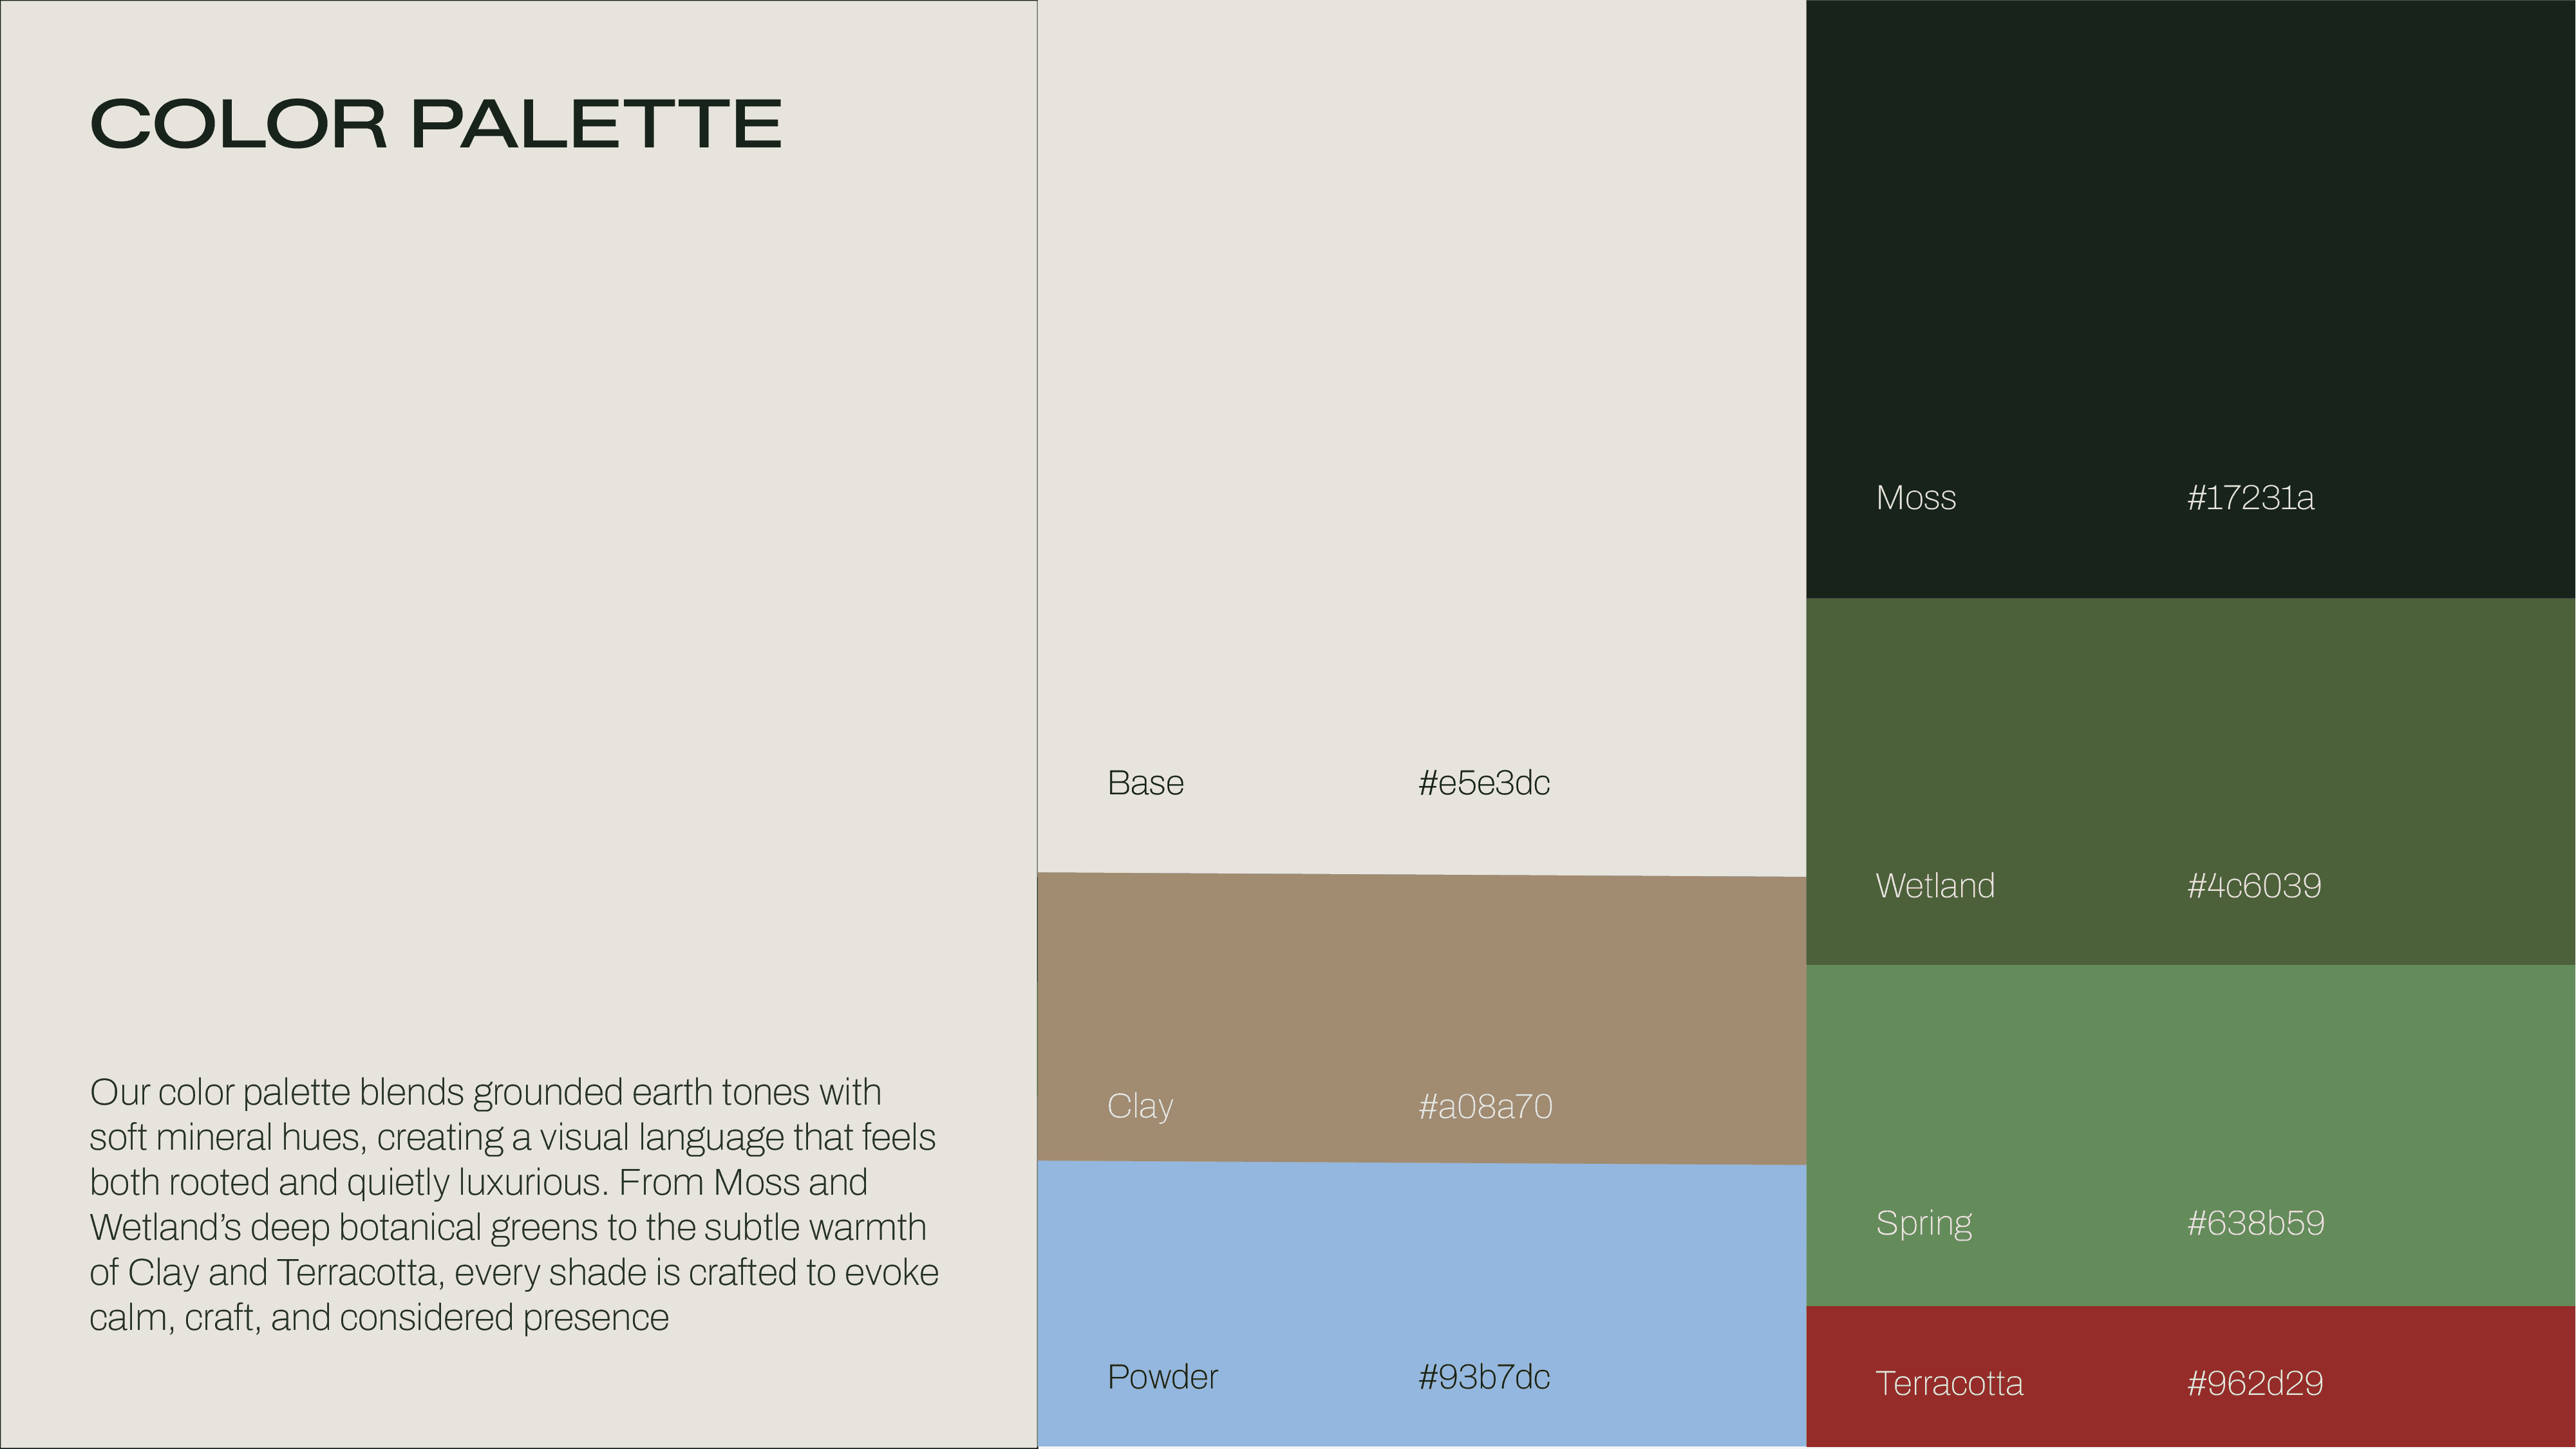Click the COLOR PALETTE heading
2576x1449 pixels.
[x=435, y=125]
